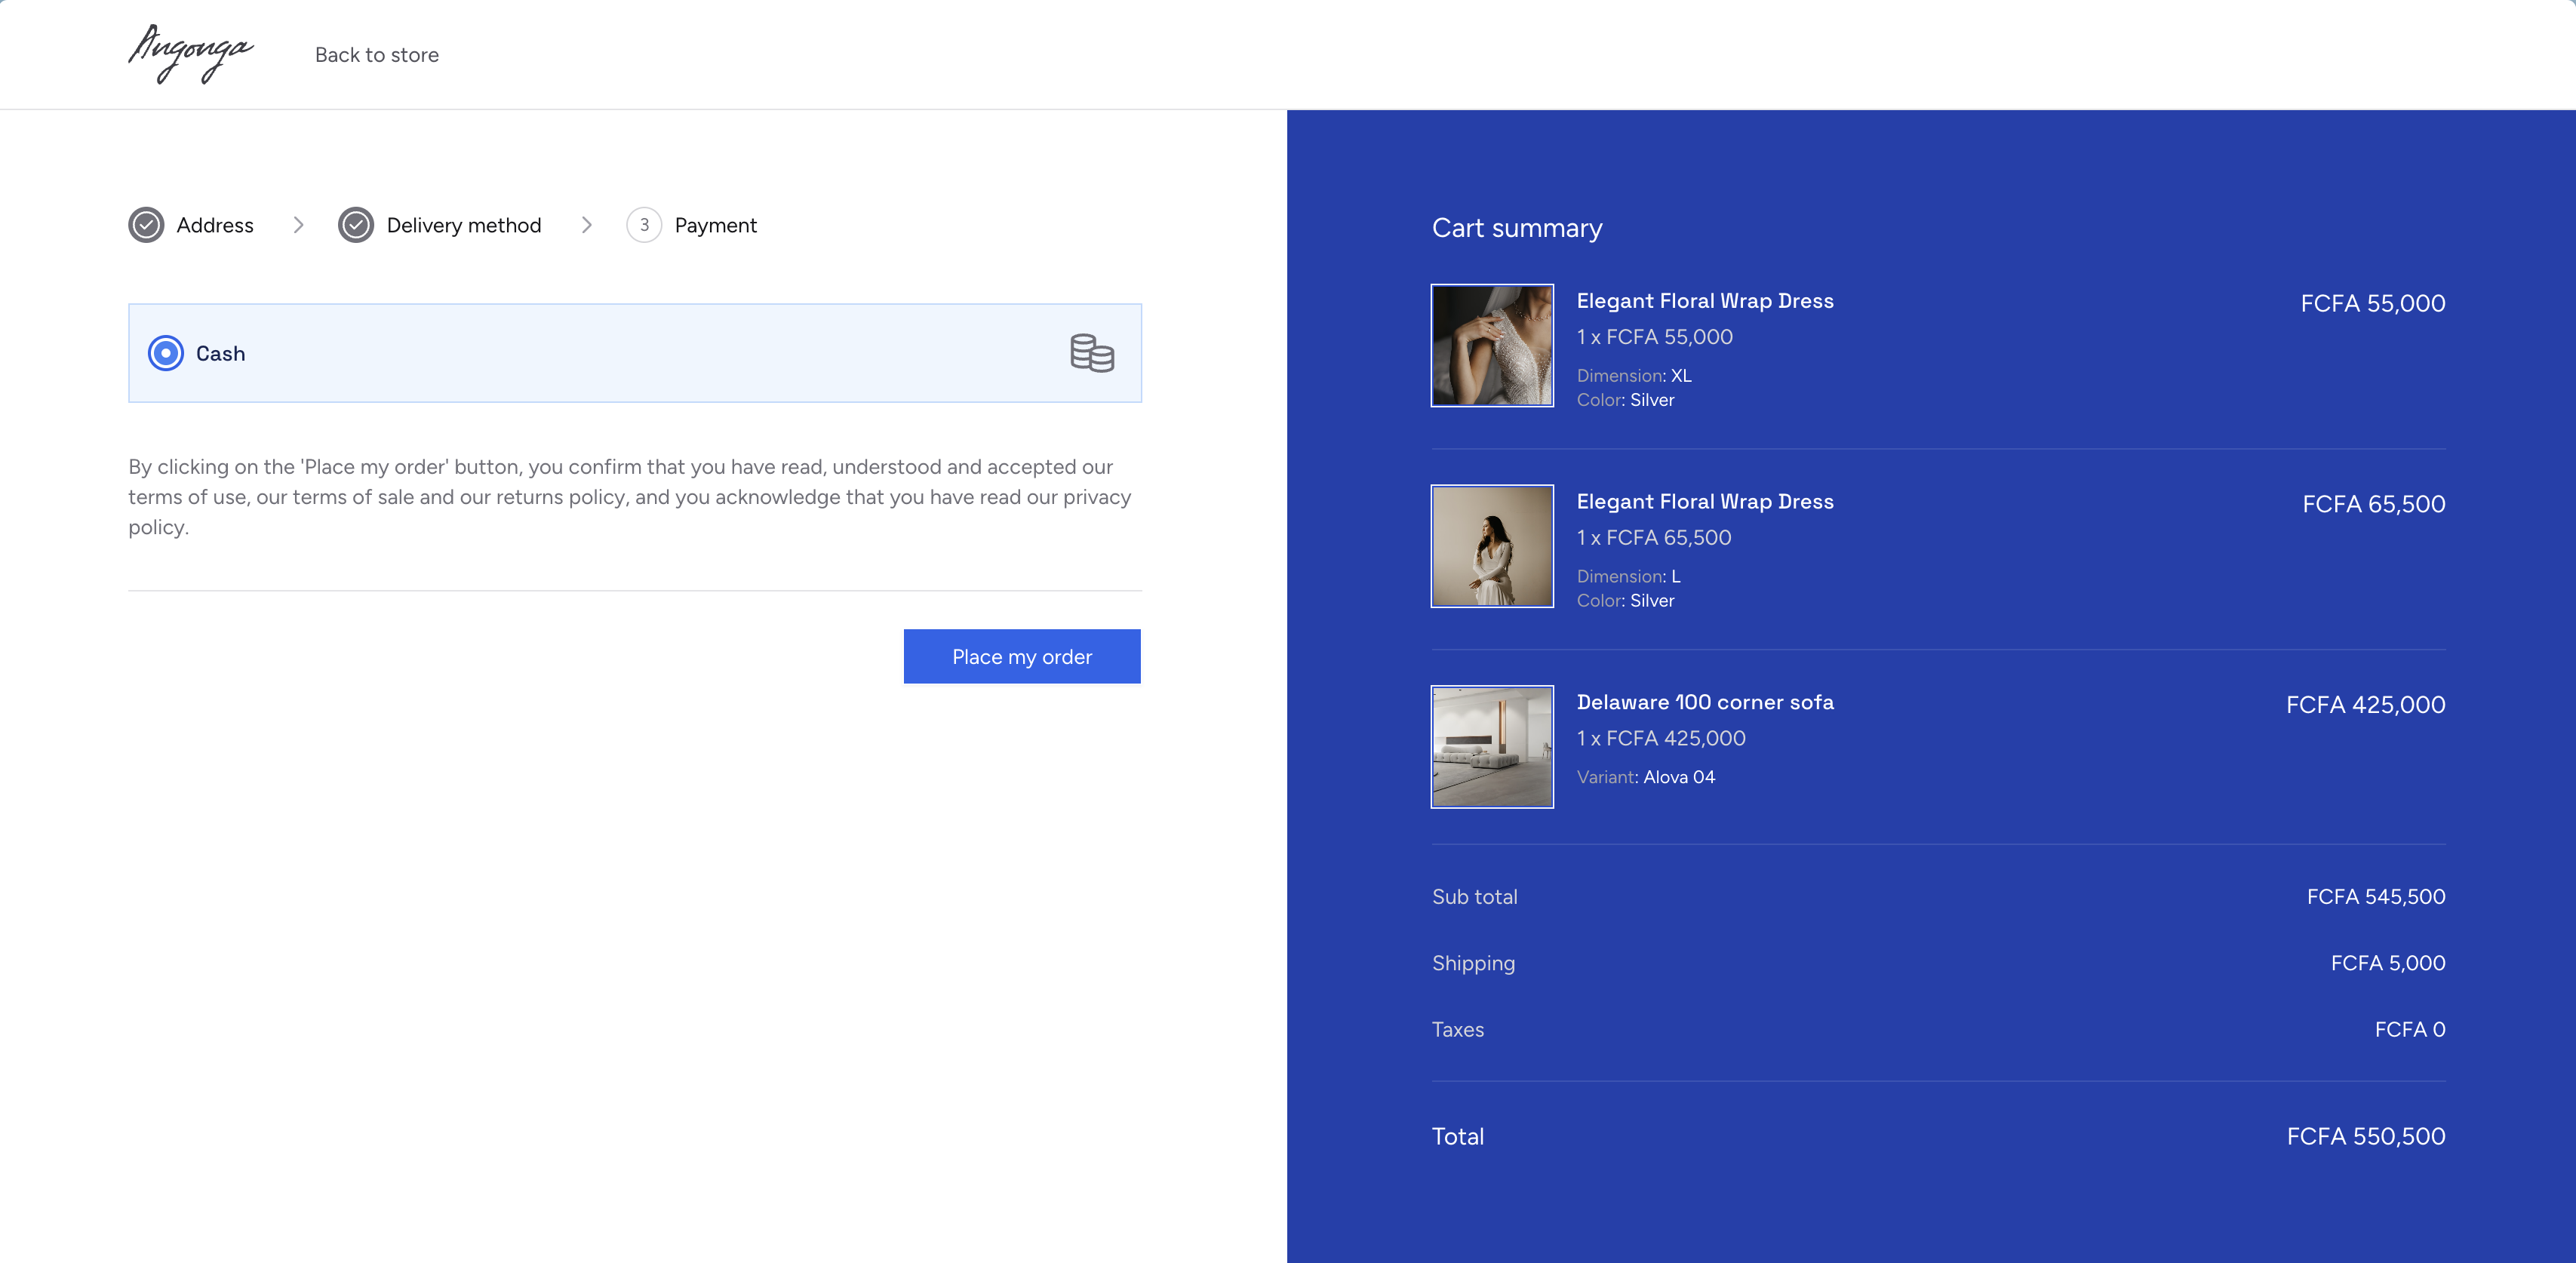This screenshot has width=2576, height=1263.
Task: Click the first Elegant Floral Wrap Dress title
Action: pos(1704,301)
